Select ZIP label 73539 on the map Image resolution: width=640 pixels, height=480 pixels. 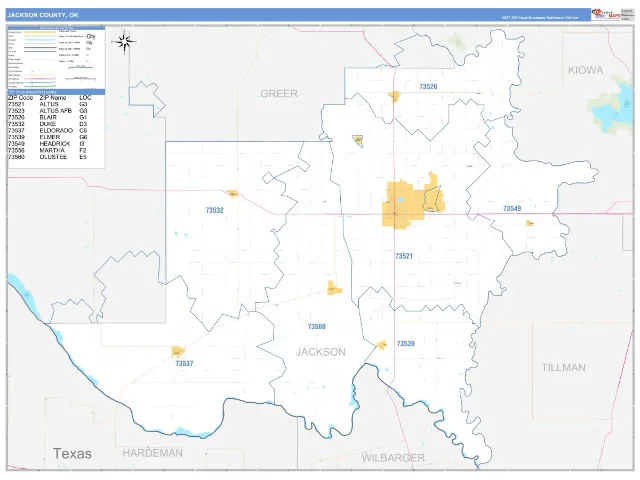[405, 344]
